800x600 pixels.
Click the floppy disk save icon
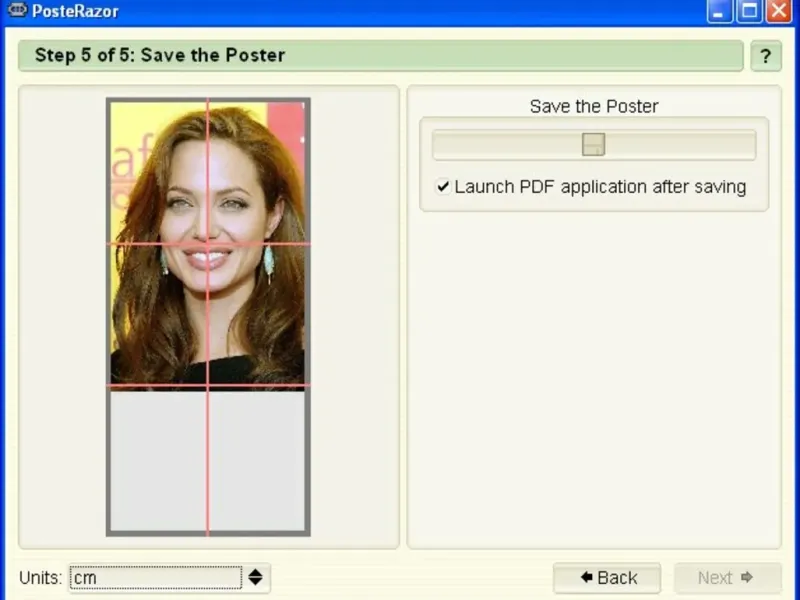coord(593,144)
